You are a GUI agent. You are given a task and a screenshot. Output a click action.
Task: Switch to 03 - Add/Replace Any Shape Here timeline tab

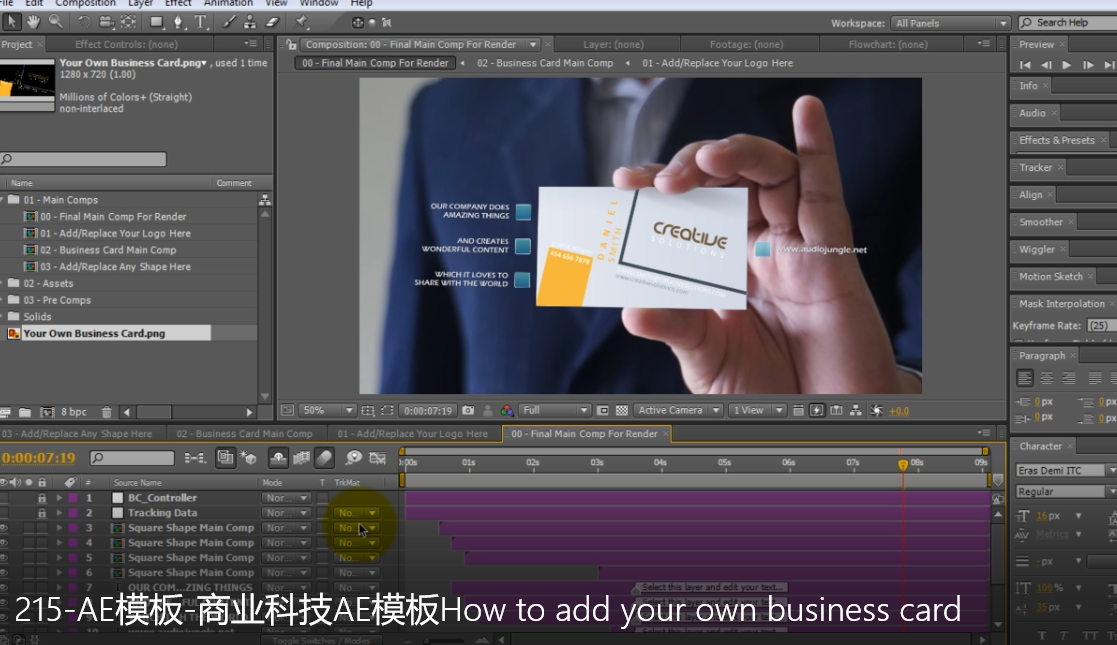click(x=76, y=433)
